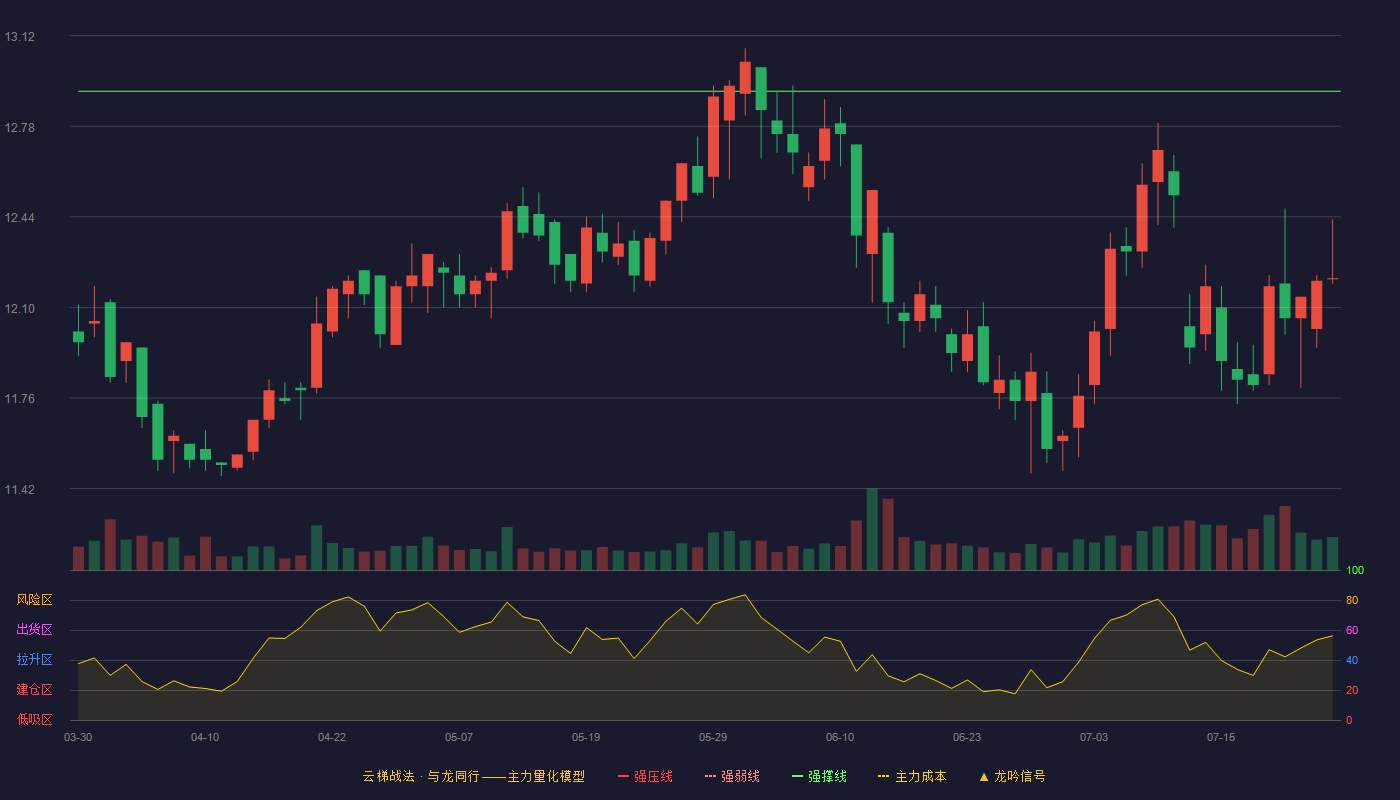Toggle the 龙吟信号 legend entry
Image resolution: width=1400 pixels, height=800 pixels.
(x=1012, y=776)
